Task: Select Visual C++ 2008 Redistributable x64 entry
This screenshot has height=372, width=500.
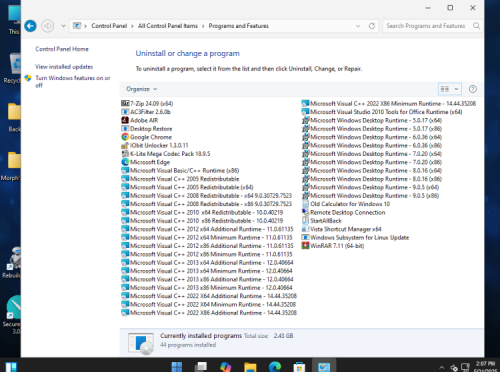Action: [207, 195]
